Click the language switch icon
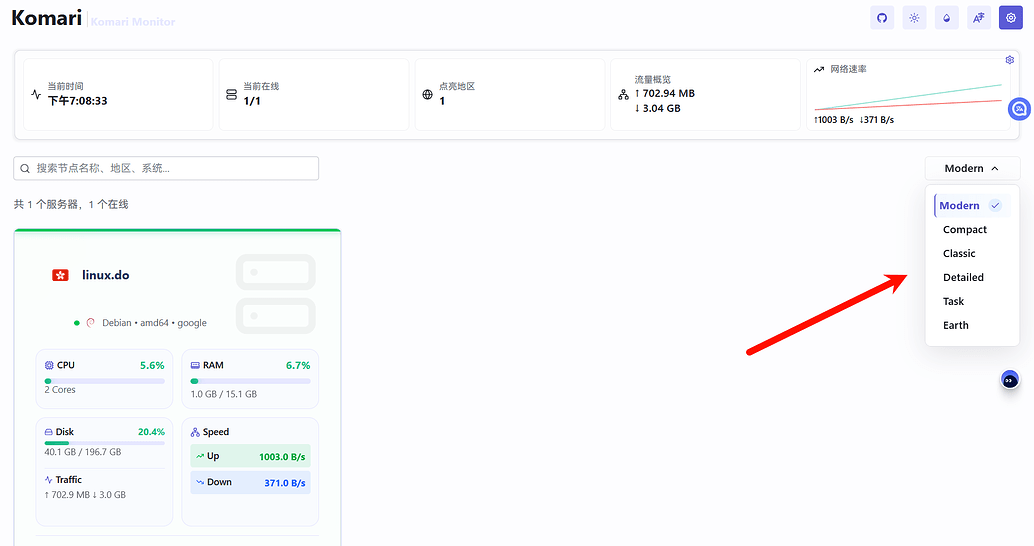Screen dimensions: 1034x546 coord(978,18)
